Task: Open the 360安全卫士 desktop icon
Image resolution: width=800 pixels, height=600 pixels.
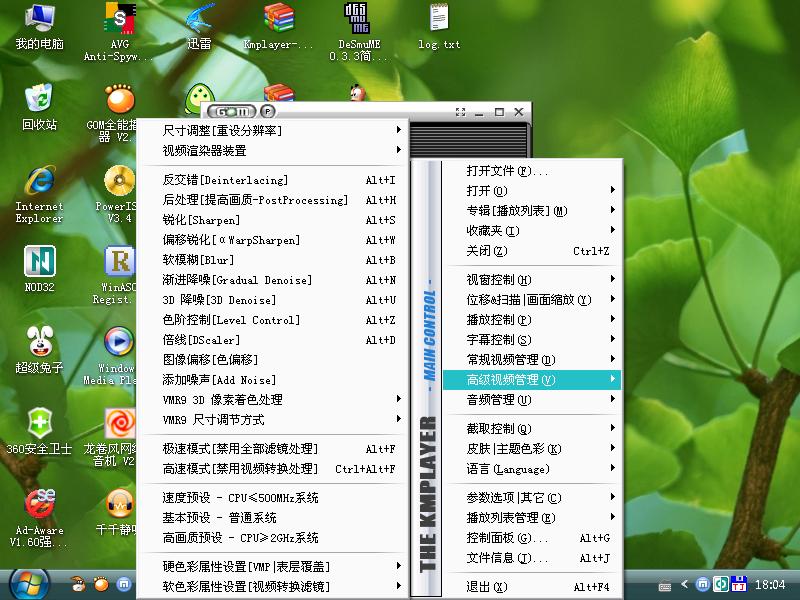Action: (39, 430)
